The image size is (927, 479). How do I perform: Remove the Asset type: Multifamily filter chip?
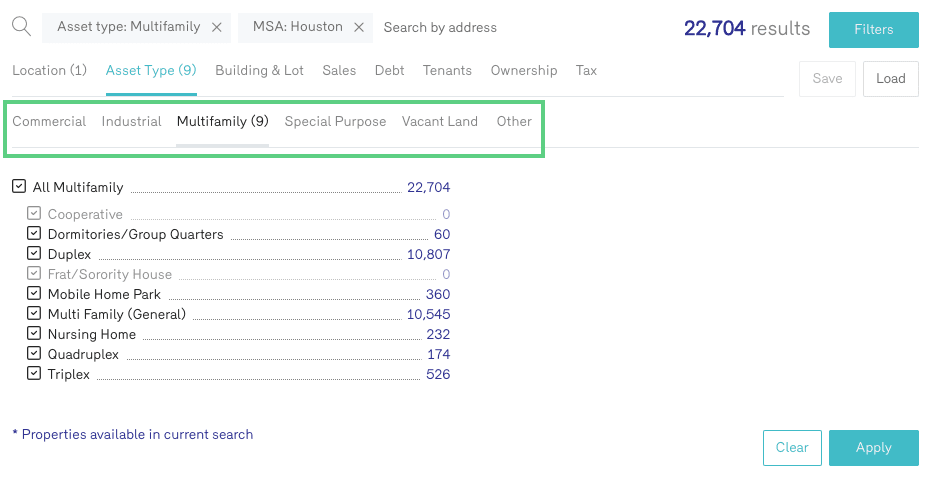(x=216, y=27)
